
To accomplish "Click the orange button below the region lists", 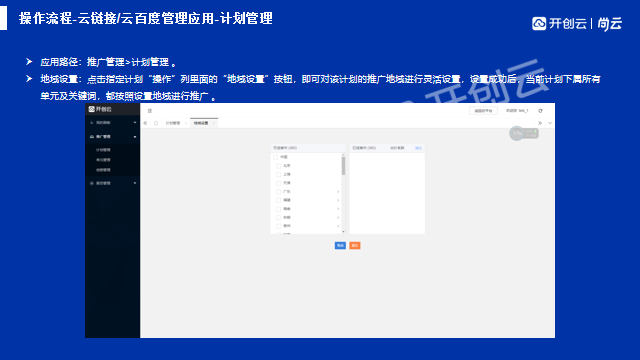I will coord(355,245).
